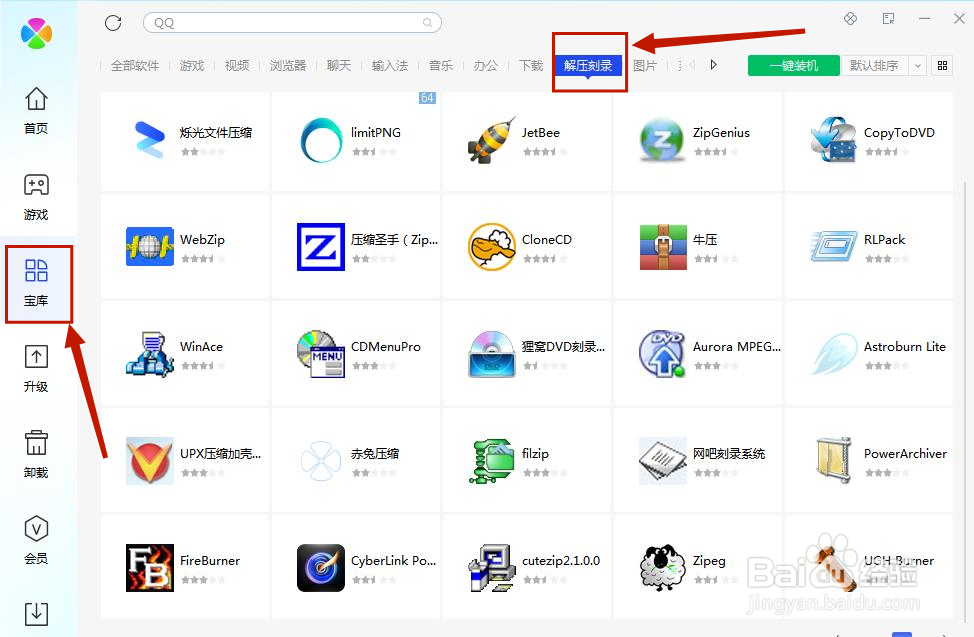Open the 下载 category tab
Screen dimensions: 974x637
tap(531, 65)
